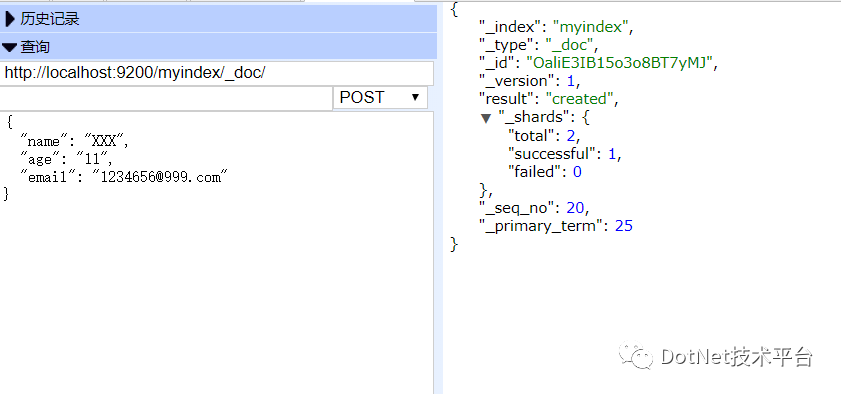Screen dimensions: 841x394
Task: Collapse the 查询 query section
Action: click(x=218, y=47)
